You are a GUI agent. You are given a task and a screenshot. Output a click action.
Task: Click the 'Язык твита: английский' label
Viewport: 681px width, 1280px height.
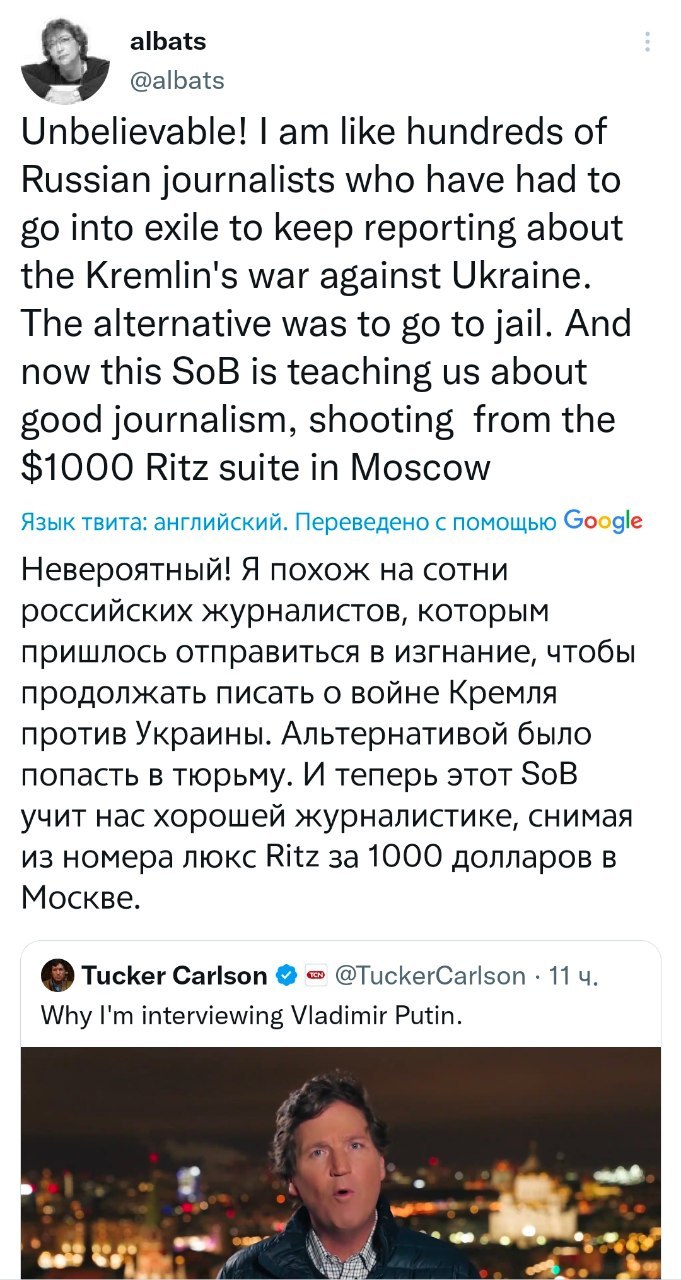pos(153,521)
